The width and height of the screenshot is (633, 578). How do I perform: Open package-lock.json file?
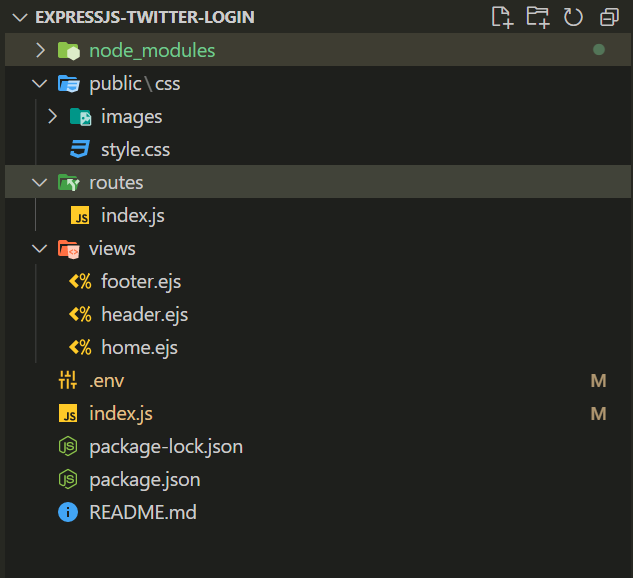(165, 447)
